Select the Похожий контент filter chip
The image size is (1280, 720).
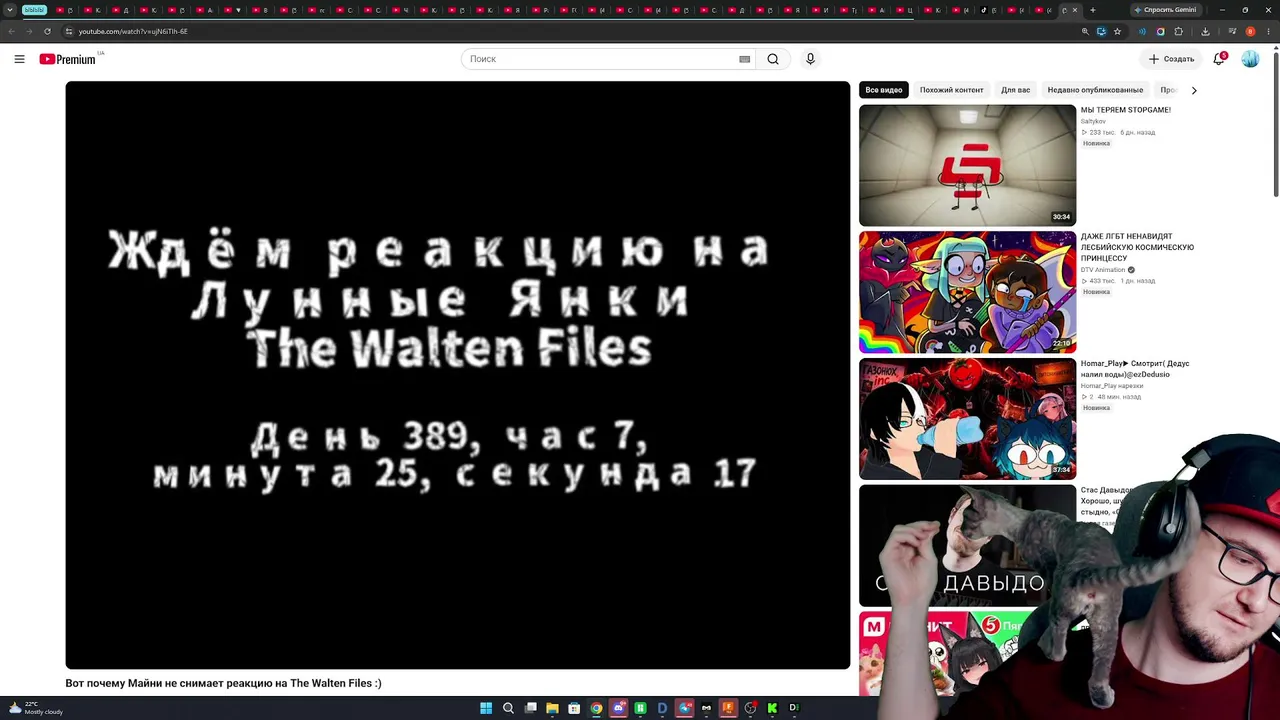(952, 90)
